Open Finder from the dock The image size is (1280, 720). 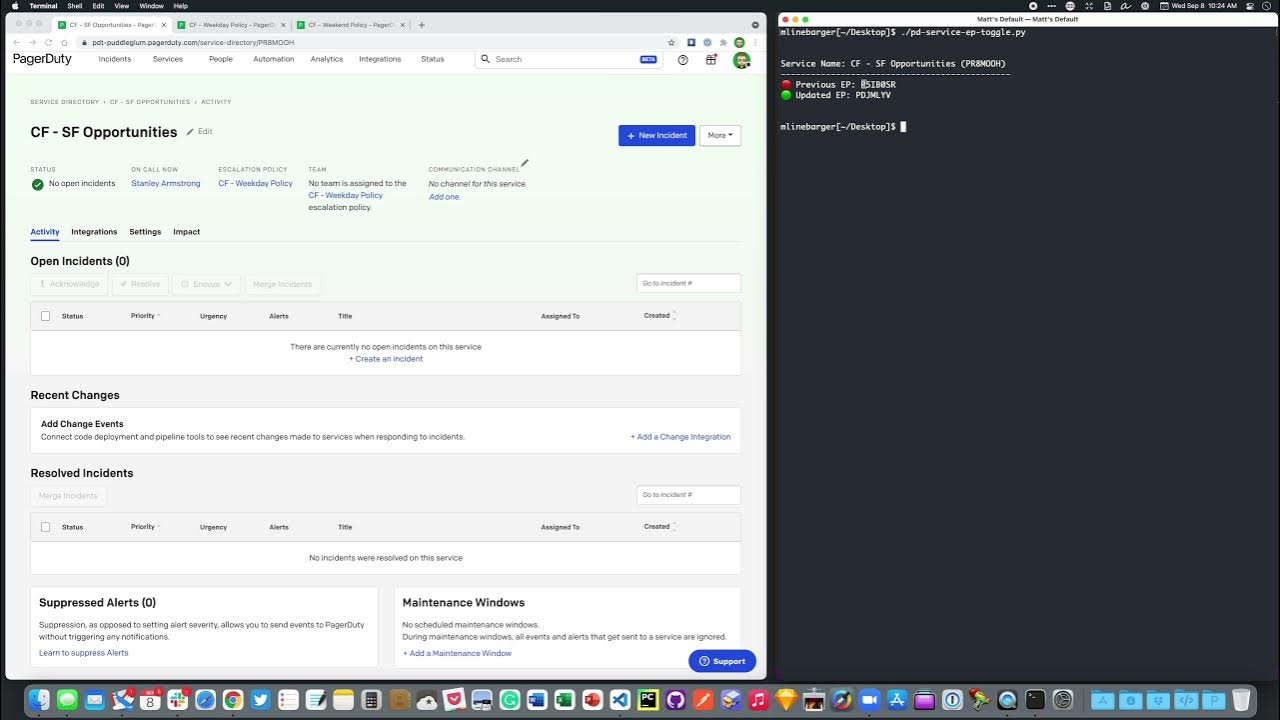tap(40, 700)
